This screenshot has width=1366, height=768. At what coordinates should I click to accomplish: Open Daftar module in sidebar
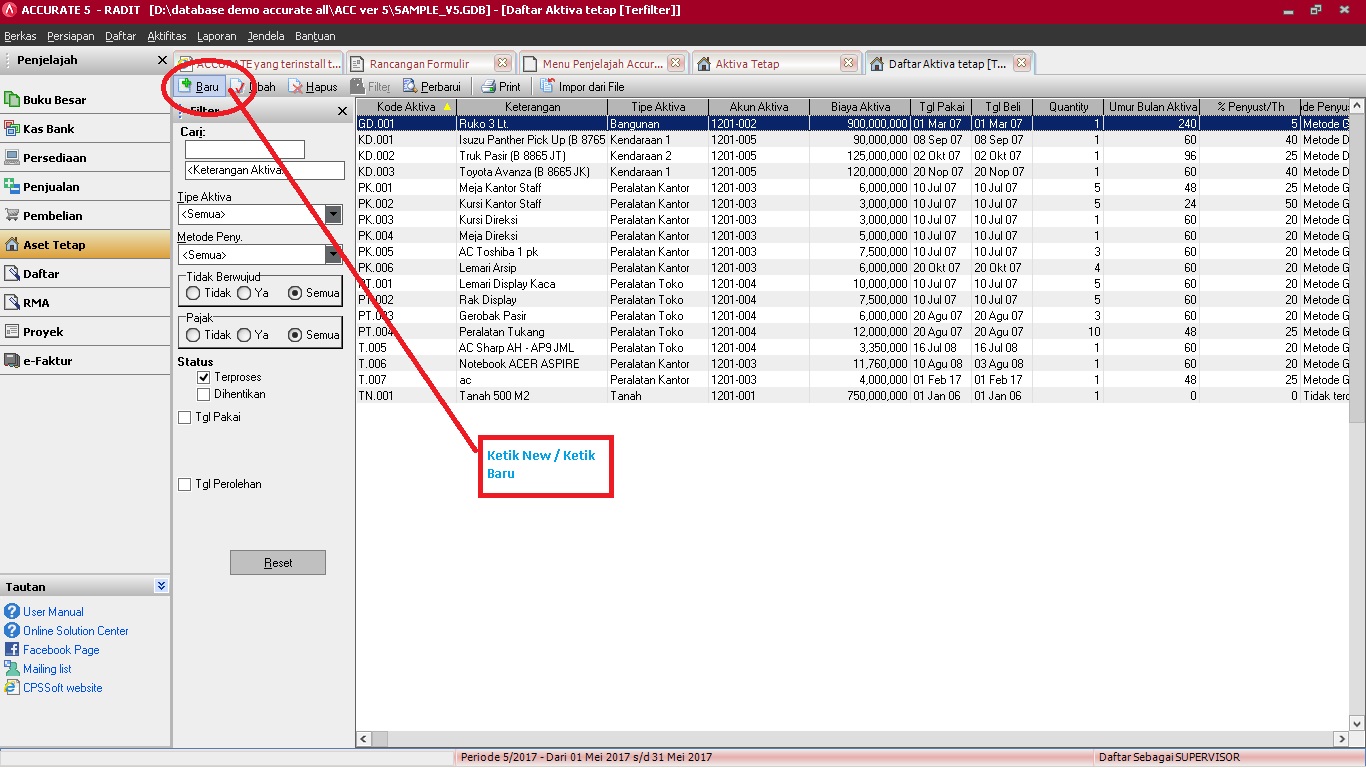85,274
